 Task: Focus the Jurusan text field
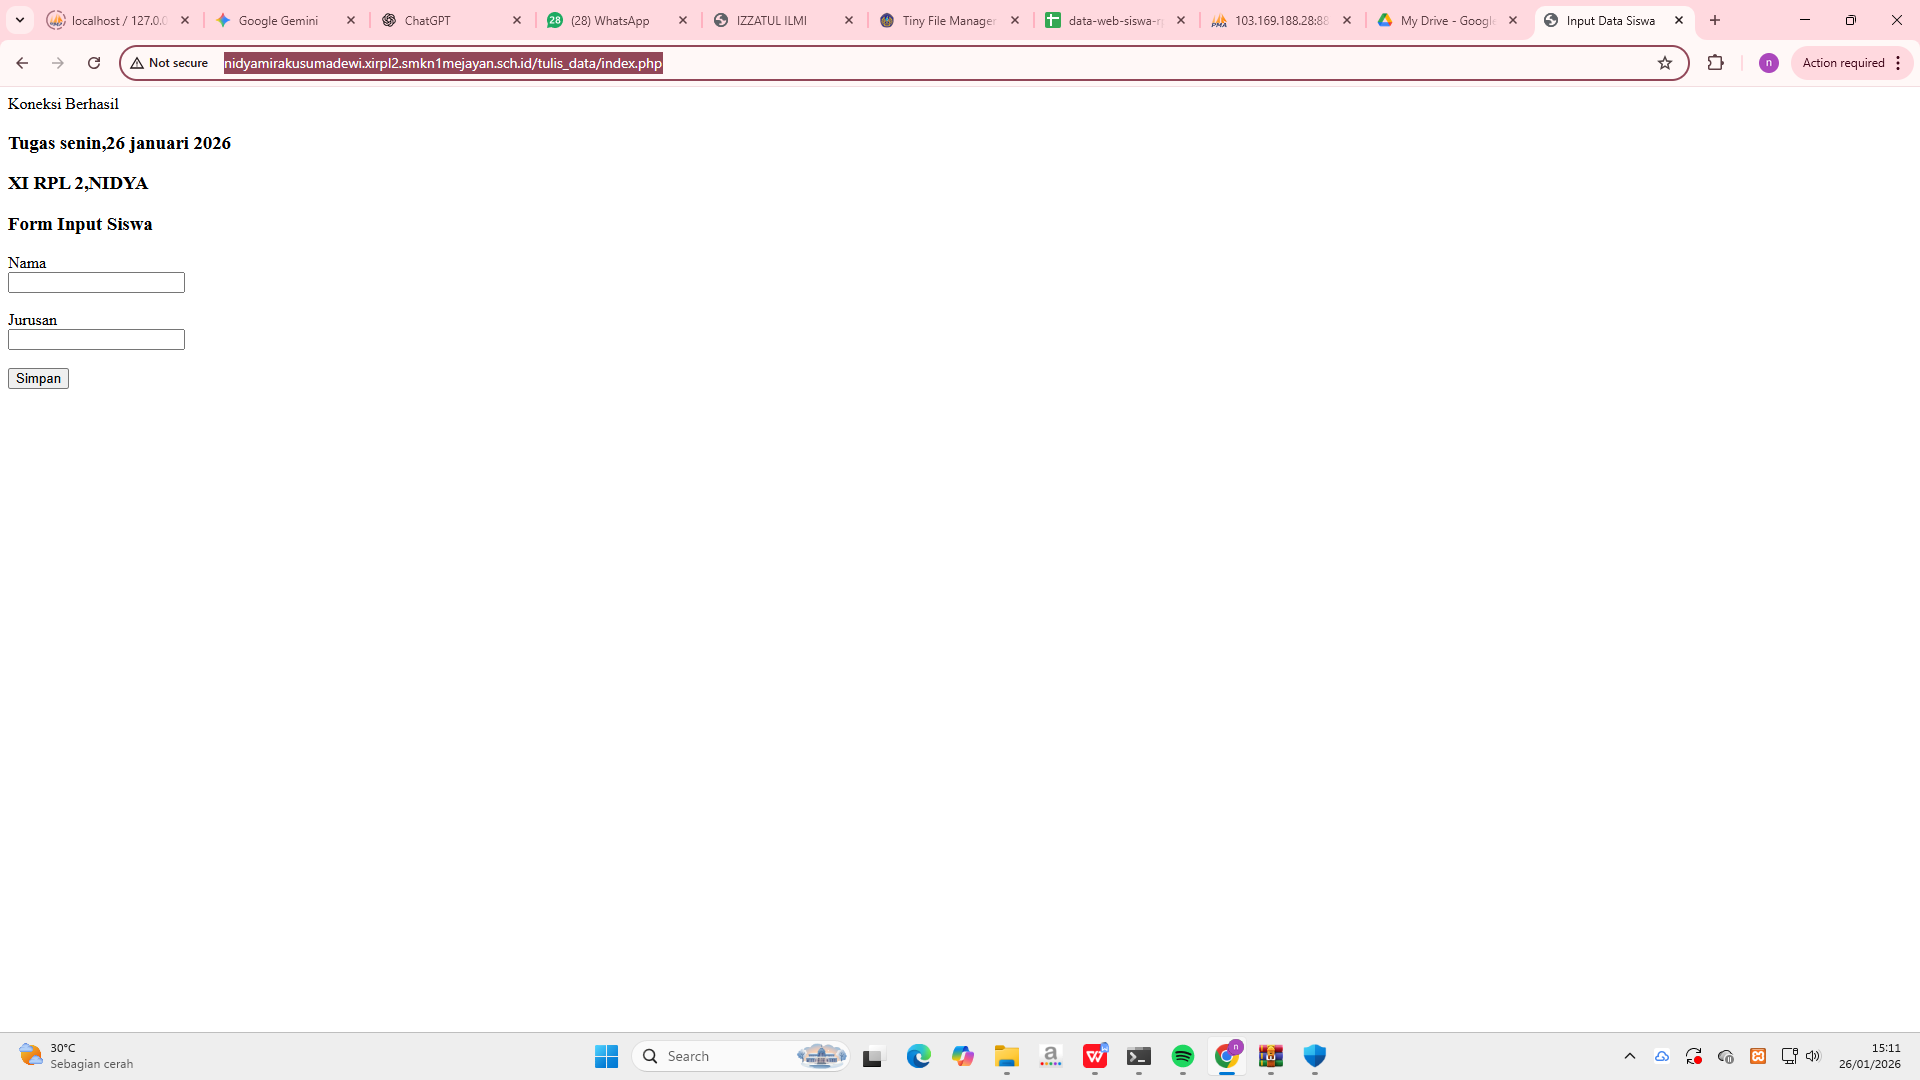pos(96,340)
